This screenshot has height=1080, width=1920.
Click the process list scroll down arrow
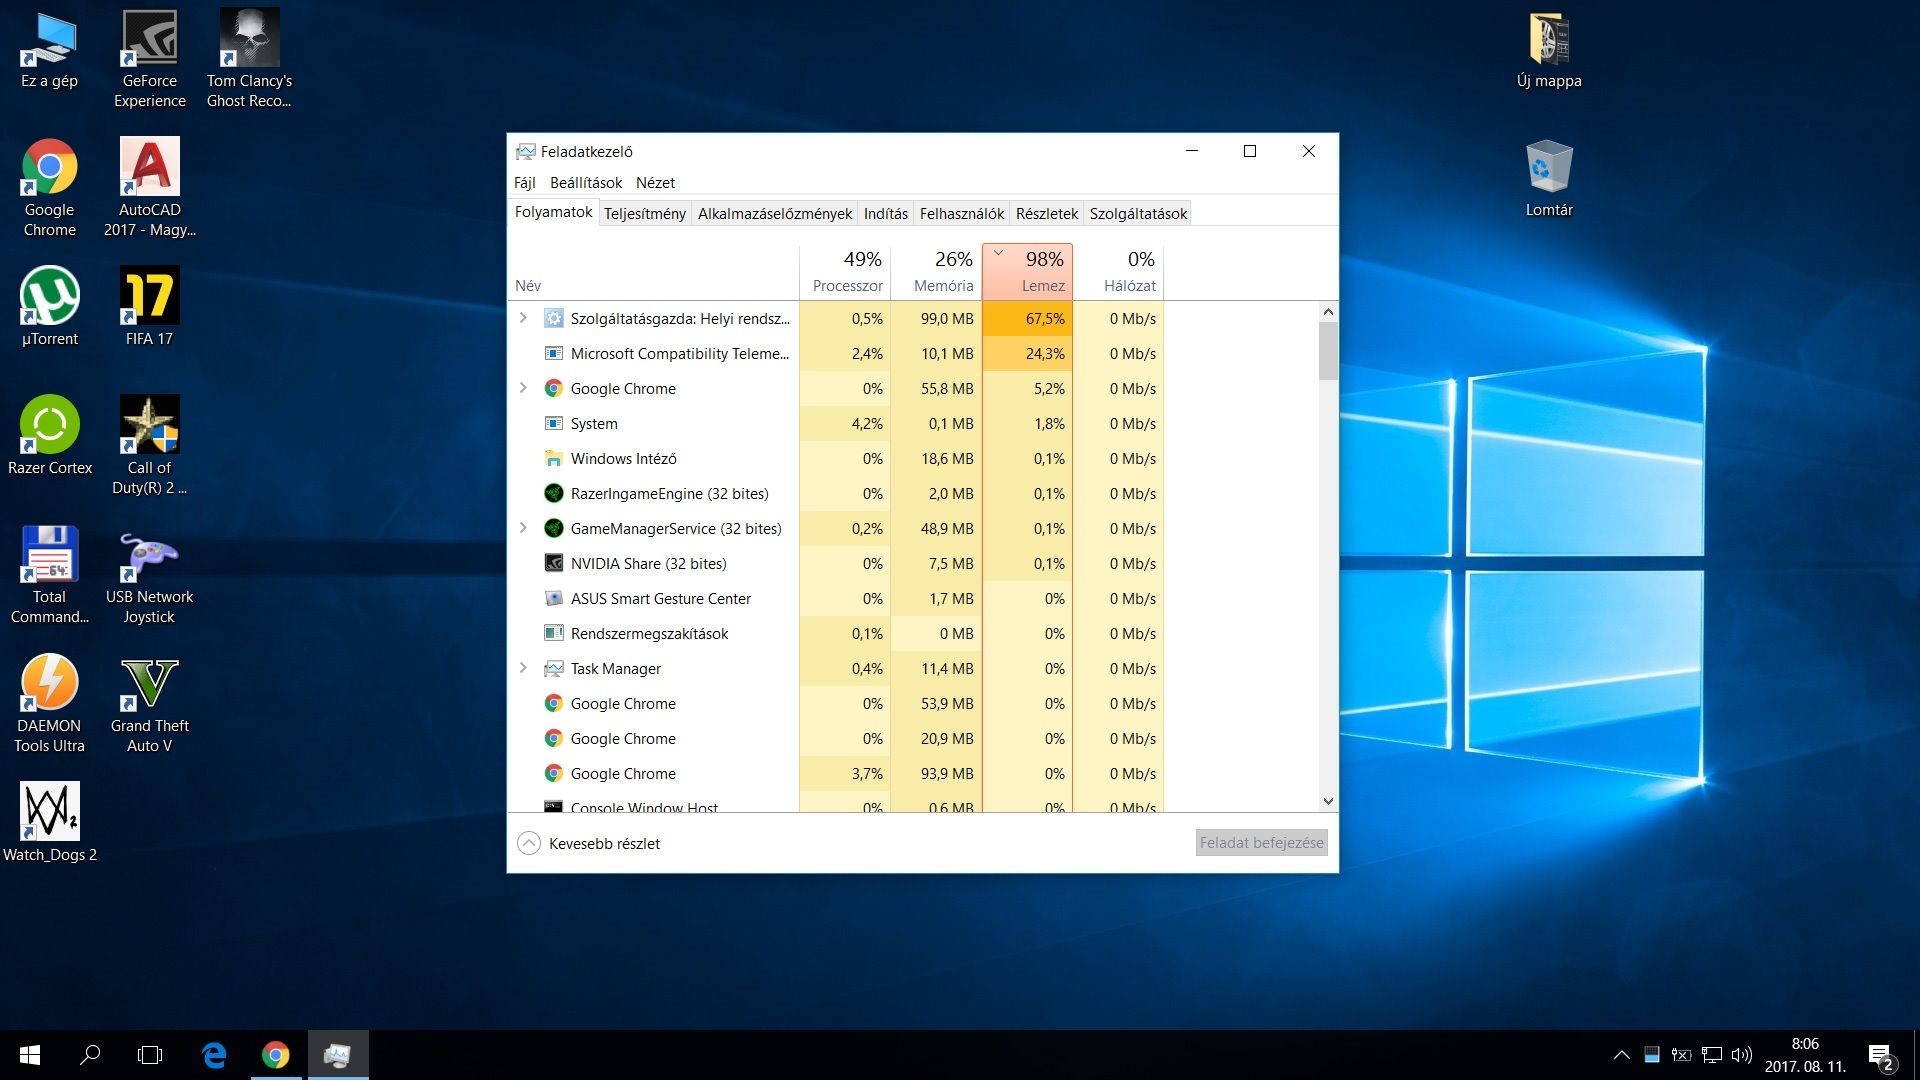tap(1328, 801)
